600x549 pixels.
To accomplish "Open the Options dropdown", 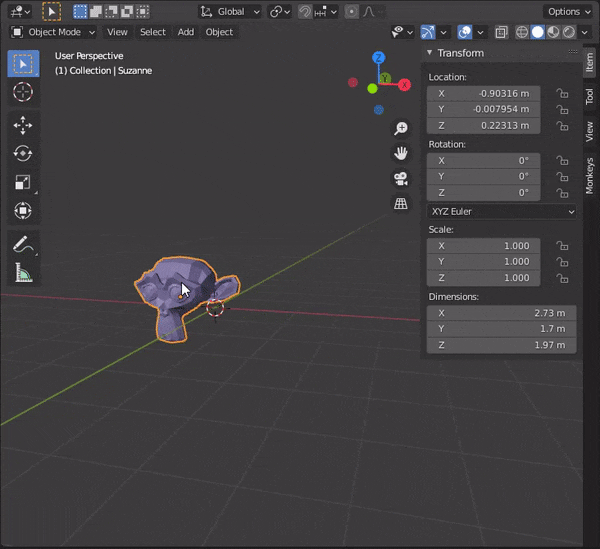I will pos(569,12).
